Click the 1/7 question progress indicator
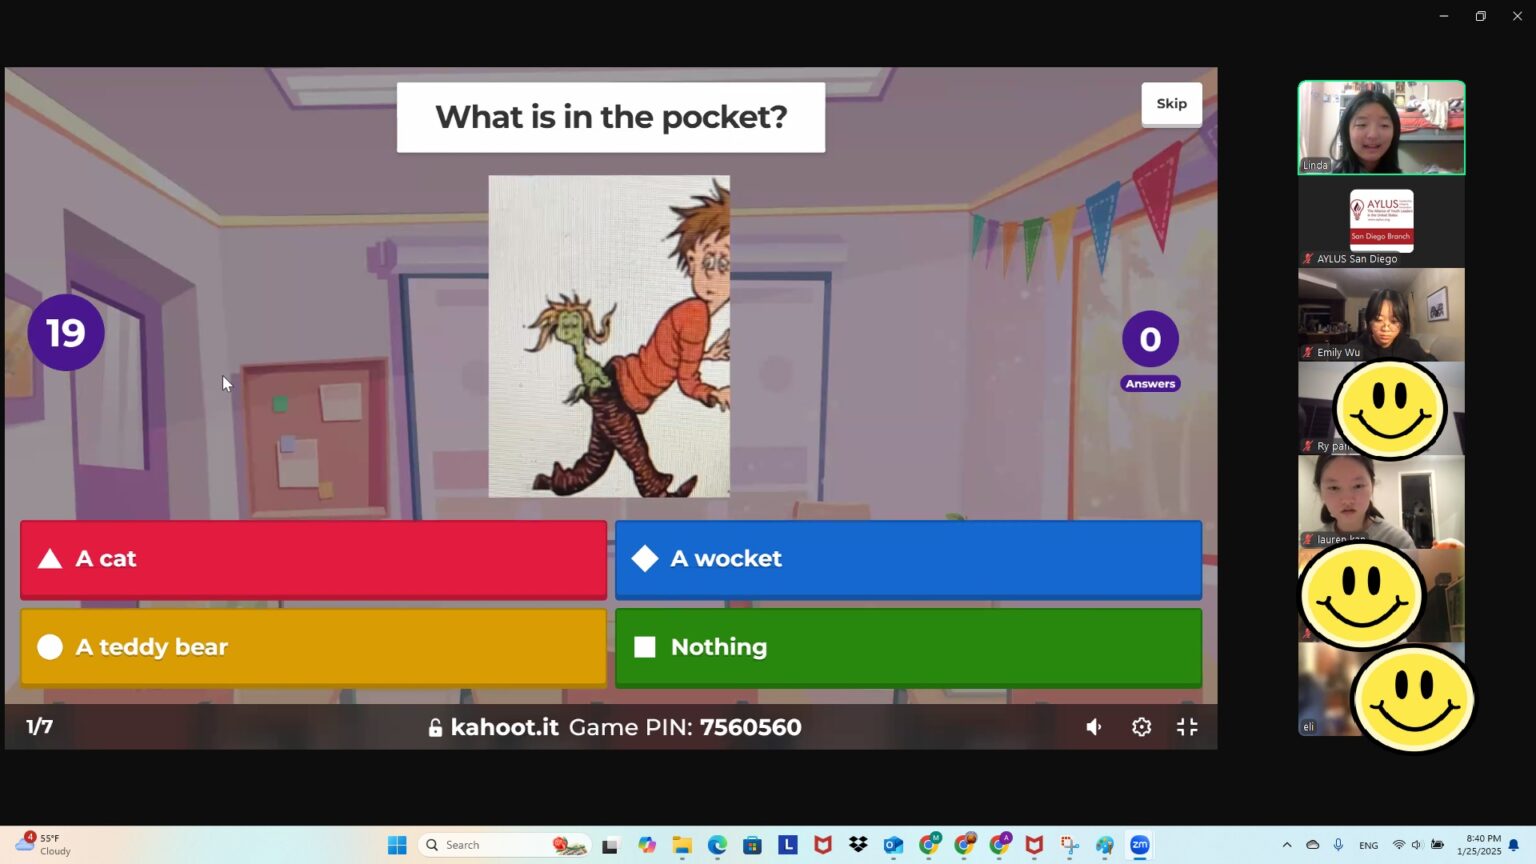 (x=40, y=727)
